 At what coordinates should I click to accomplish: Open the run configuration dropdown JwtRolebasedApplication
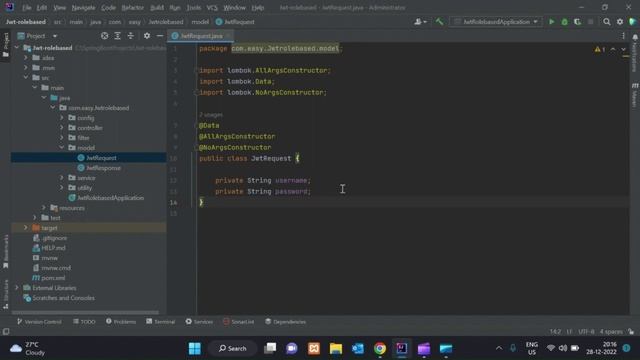click(496, 22)
